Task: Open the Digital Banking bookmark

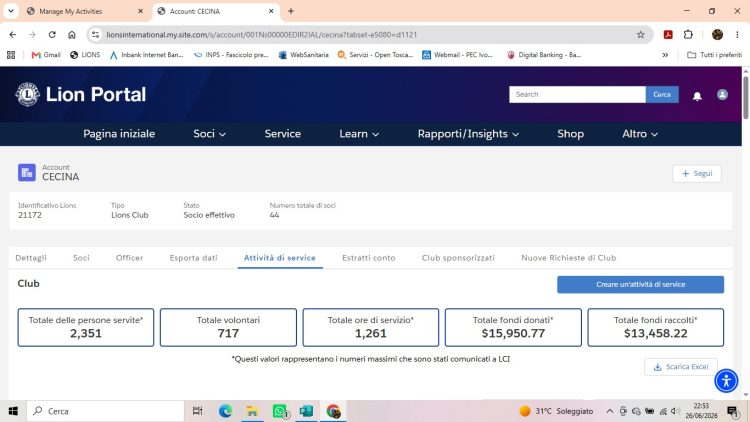Action: click(x=544, y=55)
